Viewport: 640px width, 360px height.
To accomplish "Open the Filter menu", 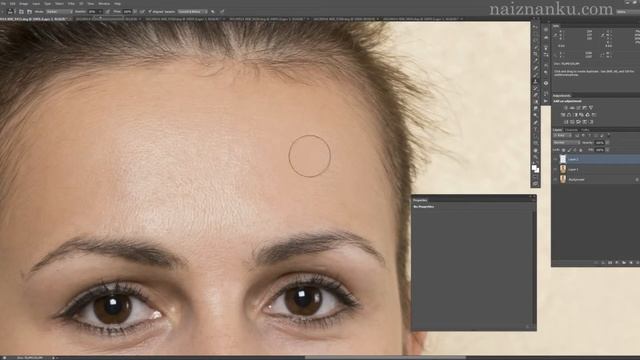I will (x=71, y=3).
